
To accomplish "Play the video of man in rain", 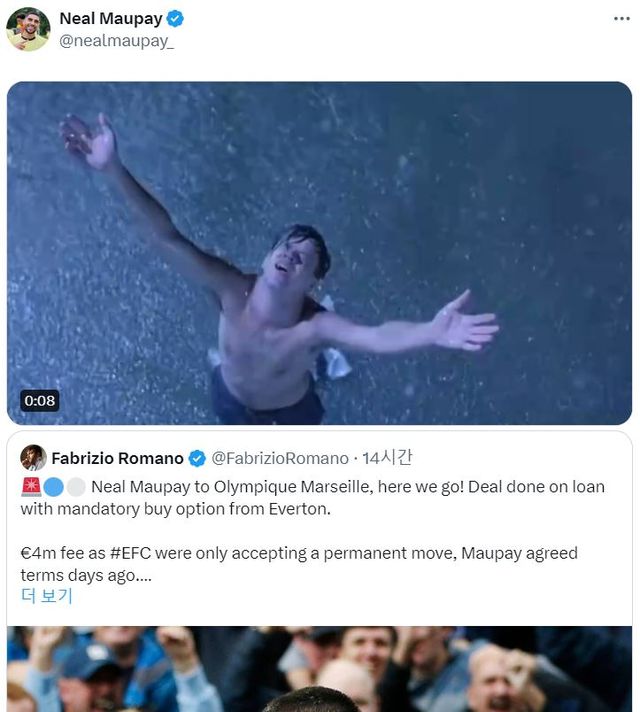I will click(x=319, y=253).
